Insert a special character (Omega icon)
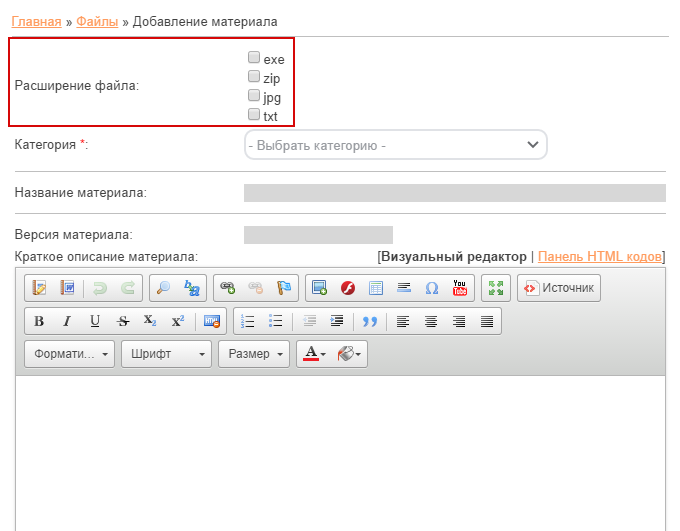 (432, 288)
